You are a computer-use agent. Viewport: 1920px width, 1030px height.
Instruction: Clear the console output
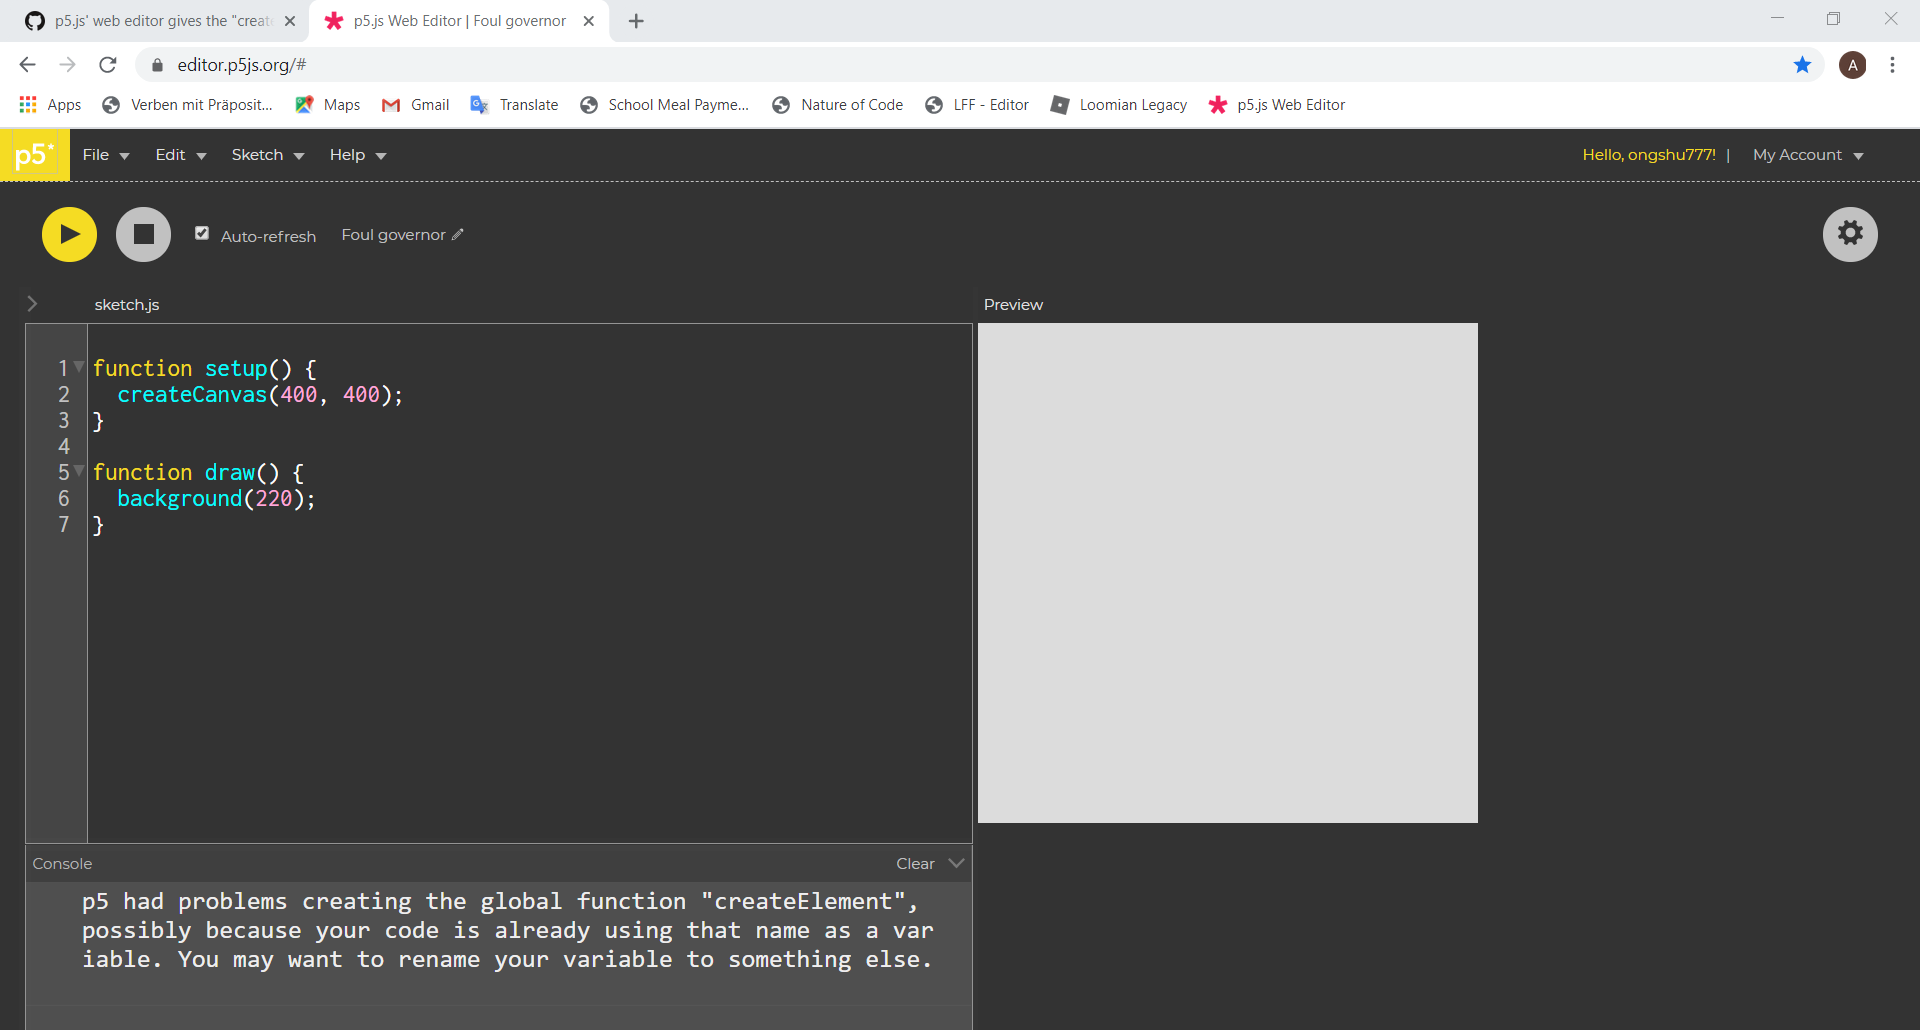coord(913,862)
